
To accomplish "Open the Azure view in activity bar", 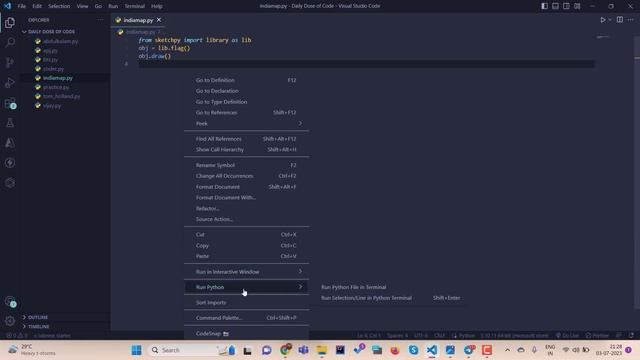I will coord(10,143).
